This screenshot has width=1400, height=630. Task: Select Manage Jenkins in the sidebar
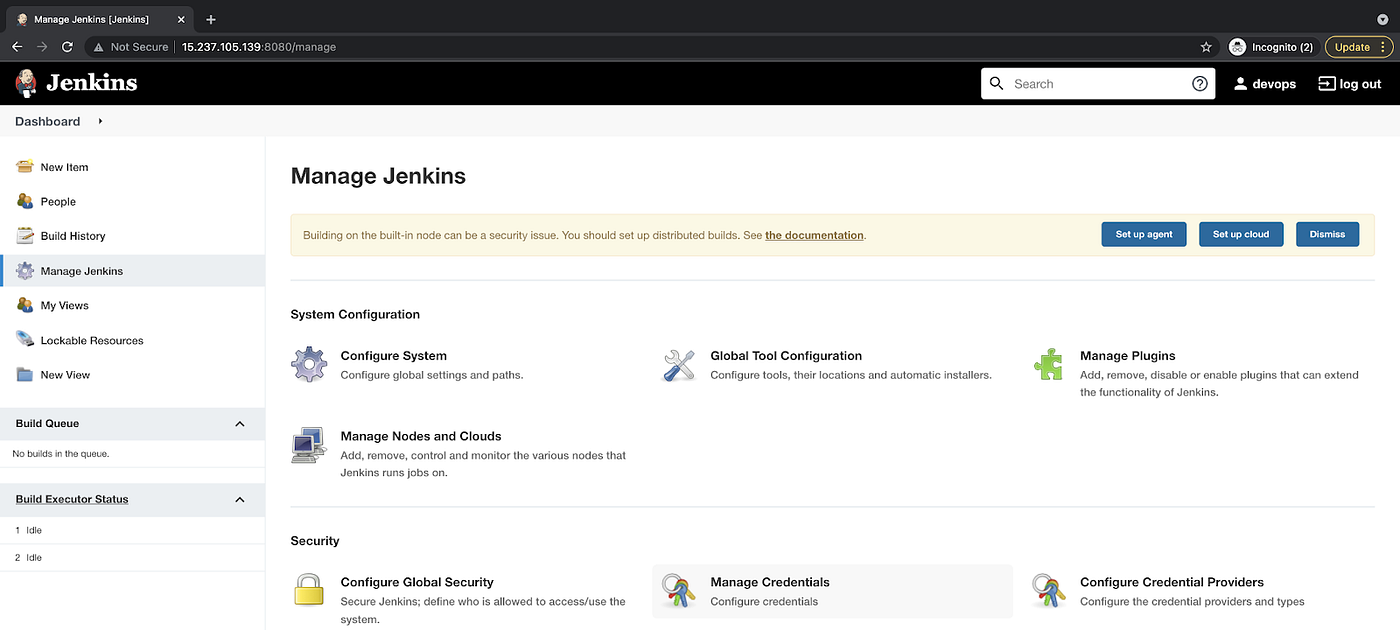pos(132,271)
